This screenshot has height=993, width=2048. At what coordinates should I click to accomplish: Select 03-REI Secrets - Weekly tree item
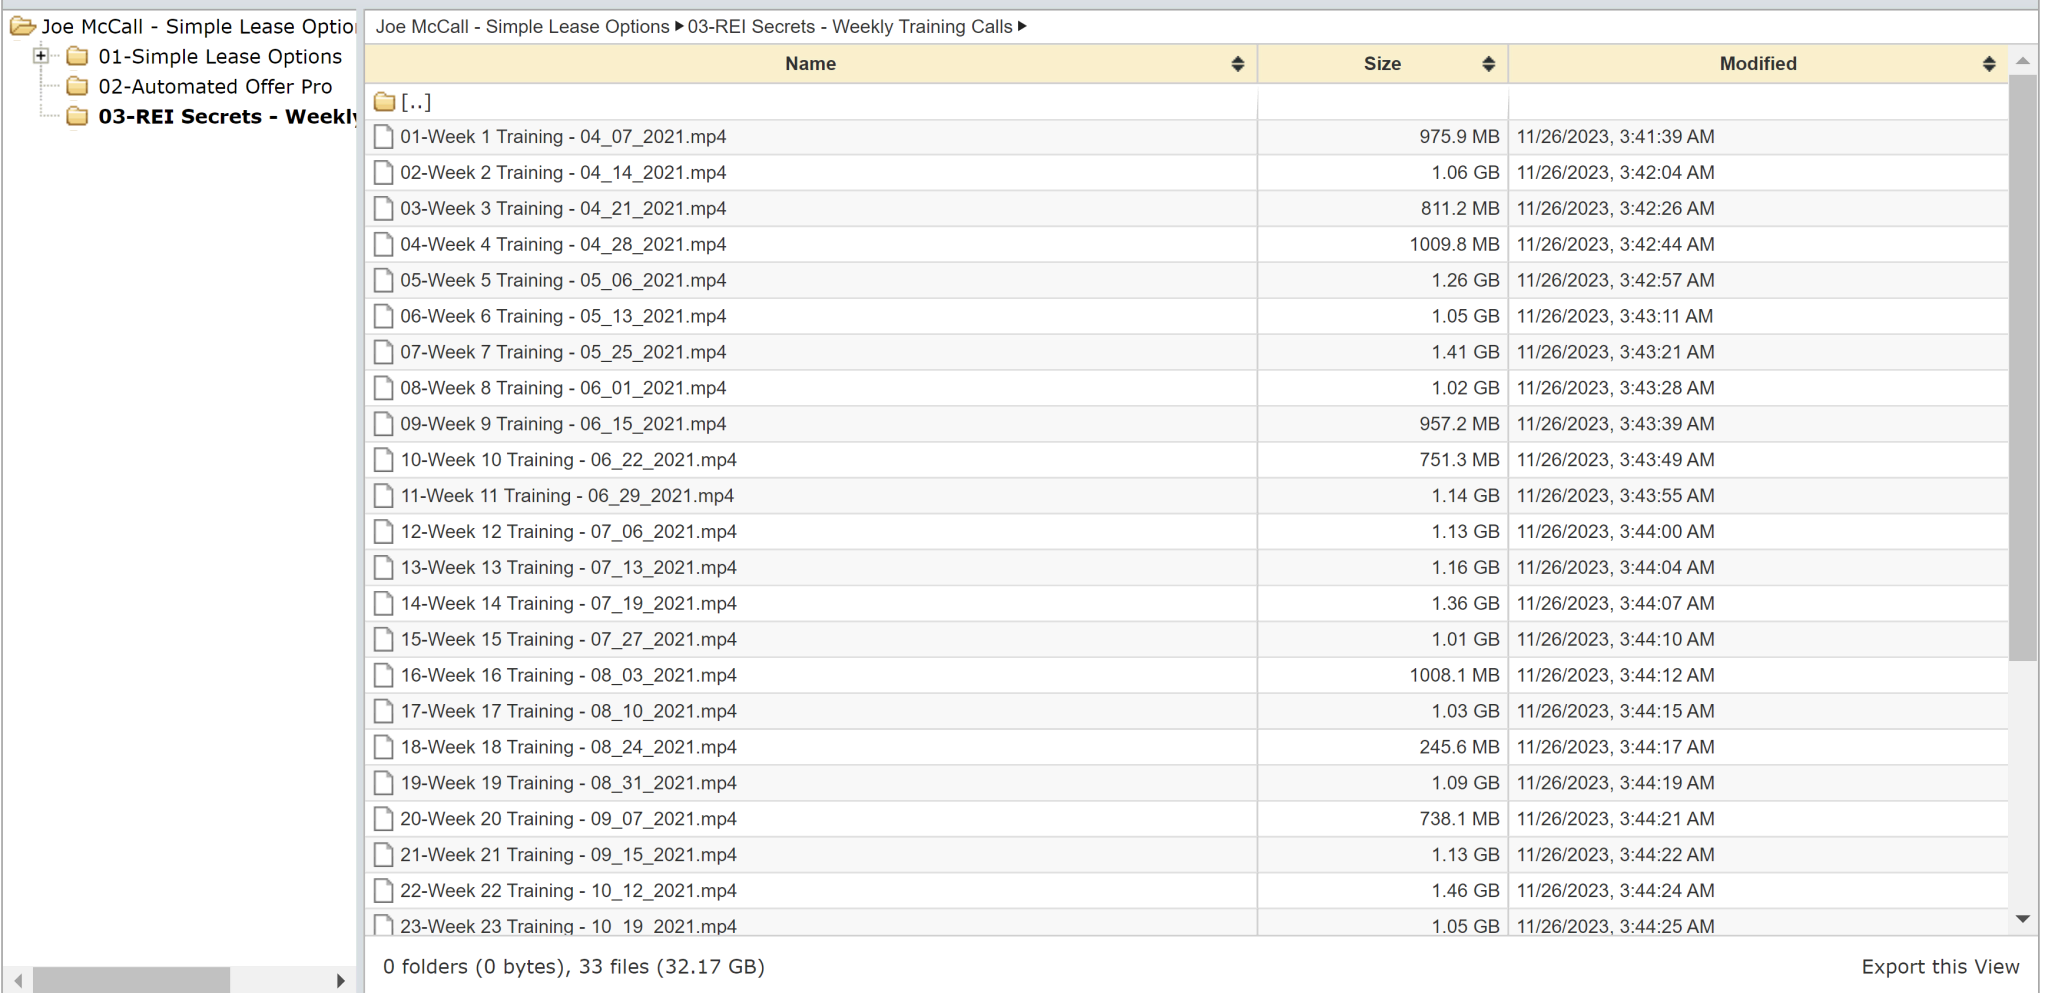(227, 116)
